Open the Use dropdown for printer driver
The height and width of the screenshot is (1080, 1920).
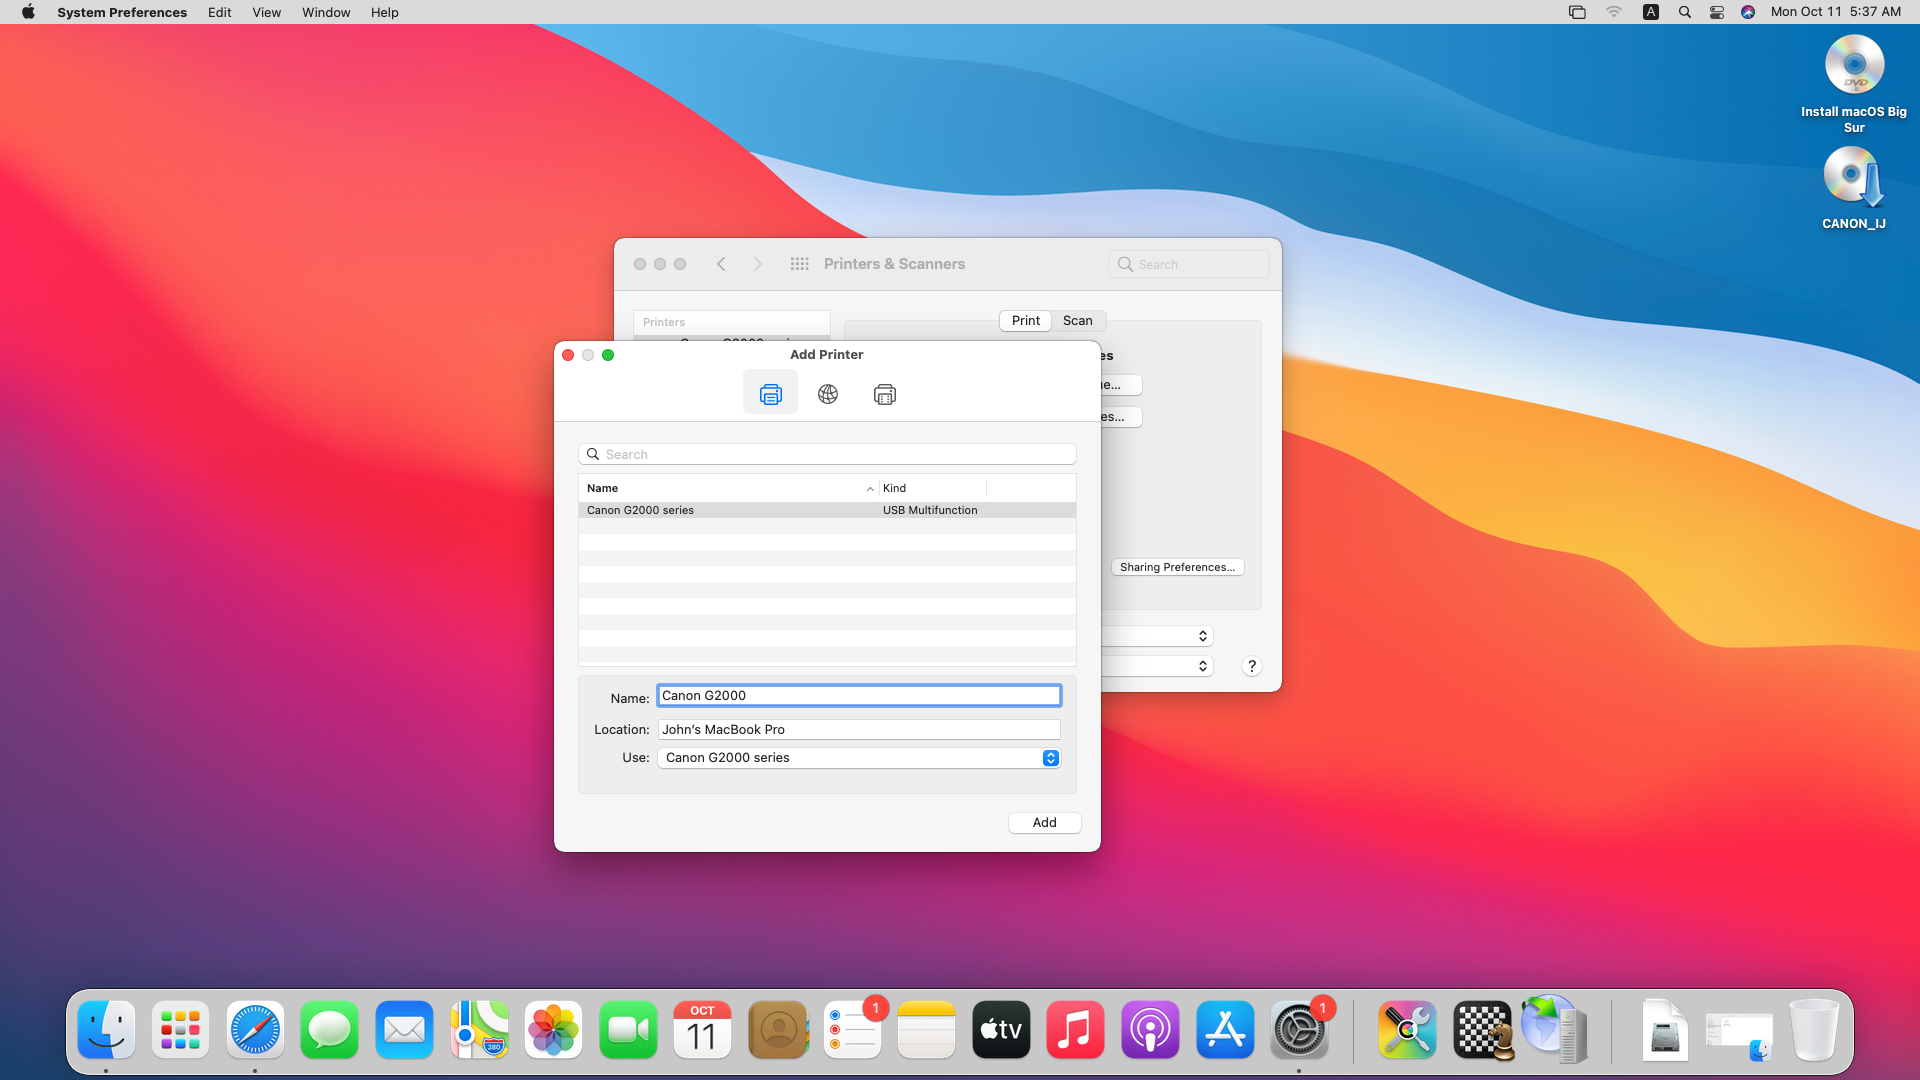pos(1050,757)
